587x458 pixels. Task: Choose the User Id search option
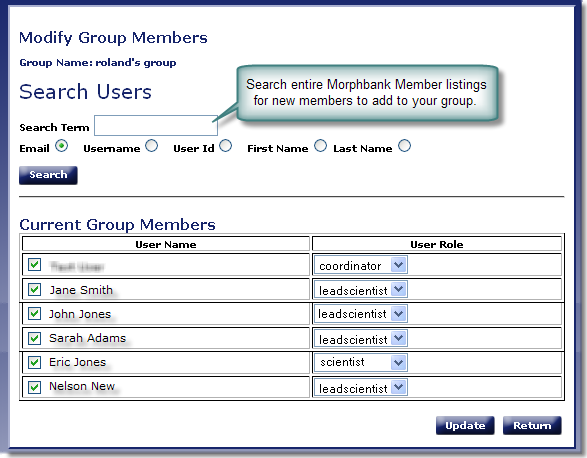pyautogui.click(x=226, y=146)
